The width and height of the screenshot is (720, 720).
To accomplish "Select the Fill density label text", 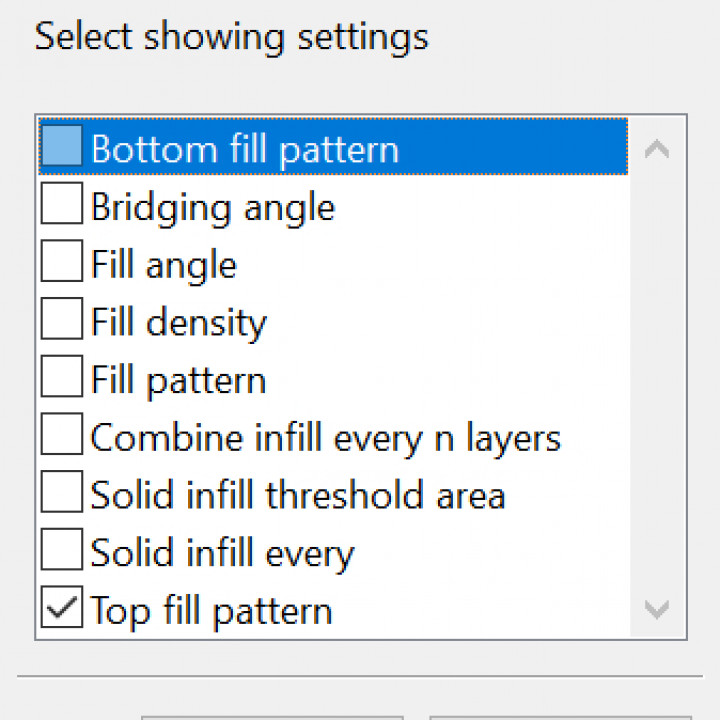I will [179, 323].
